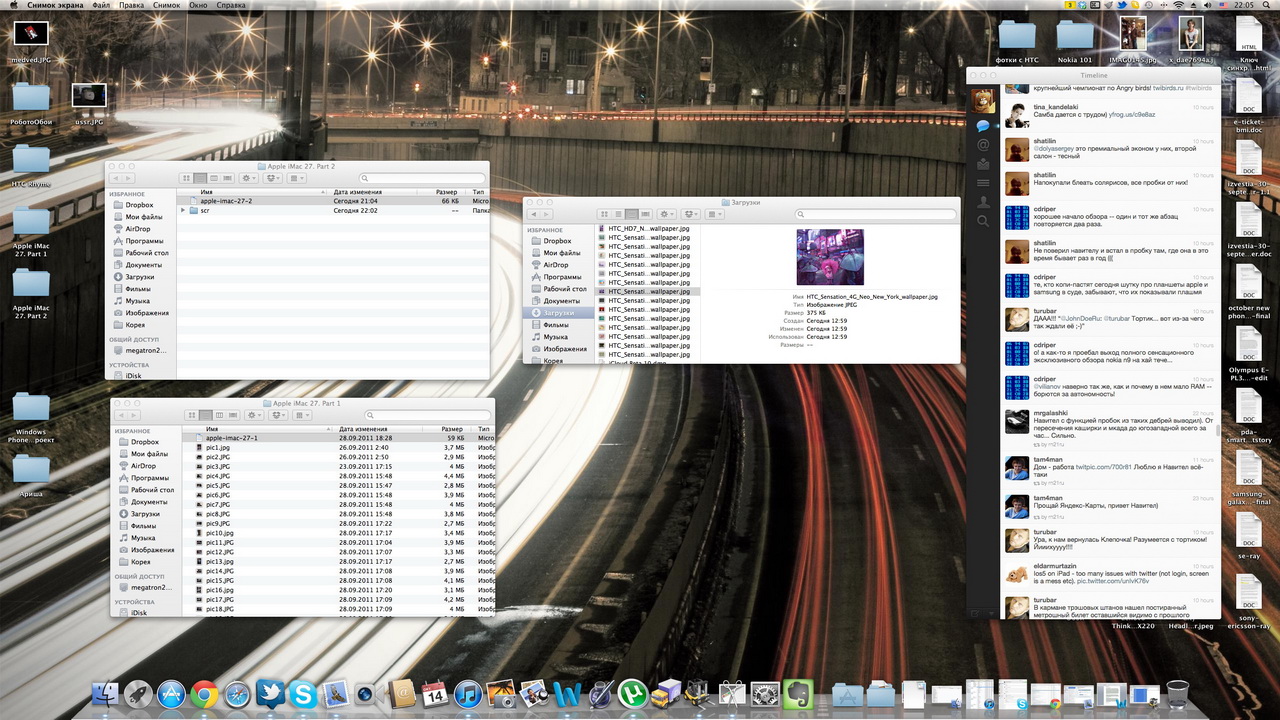
Task: Open yfrog.us link in tina_kandelaki tweet
Action: pyautogui.click(x=1131, y=115)
